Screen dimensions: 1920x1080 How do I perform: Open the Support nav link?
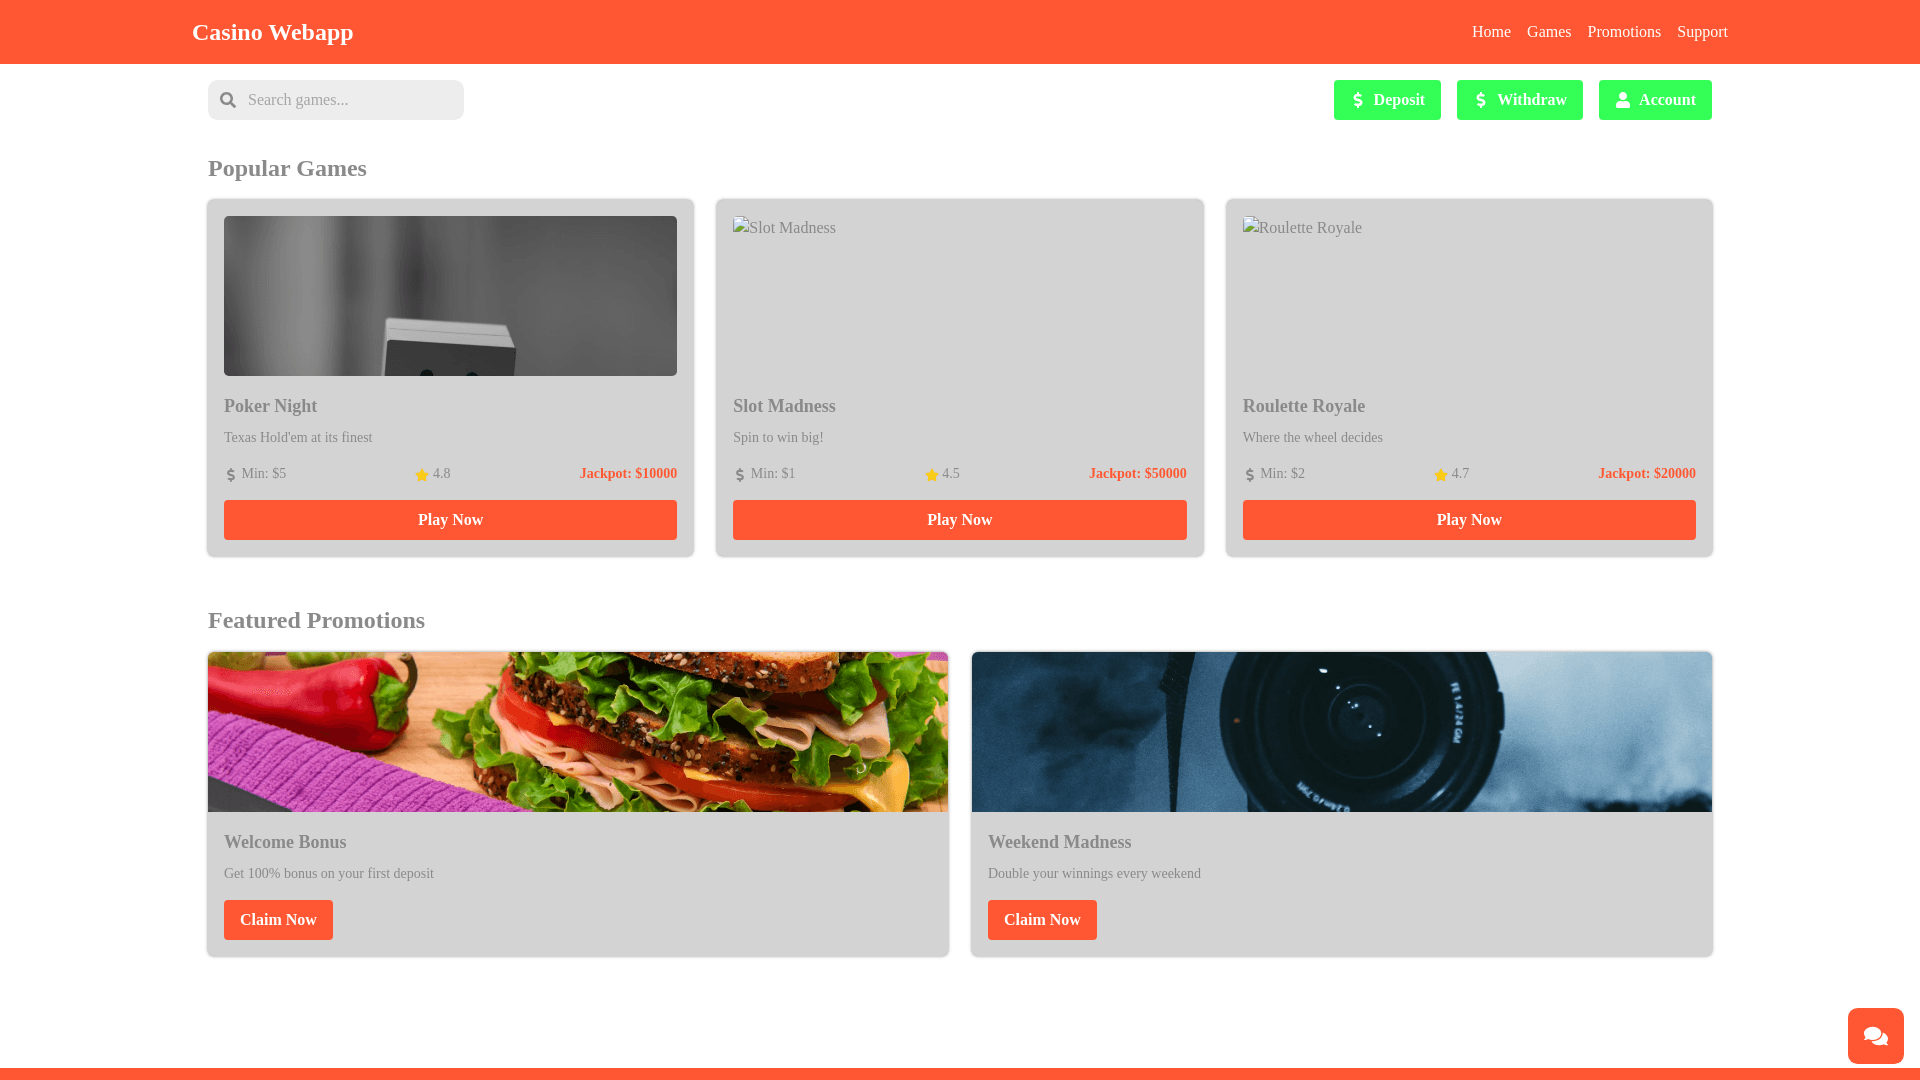tap(1701, 32)
